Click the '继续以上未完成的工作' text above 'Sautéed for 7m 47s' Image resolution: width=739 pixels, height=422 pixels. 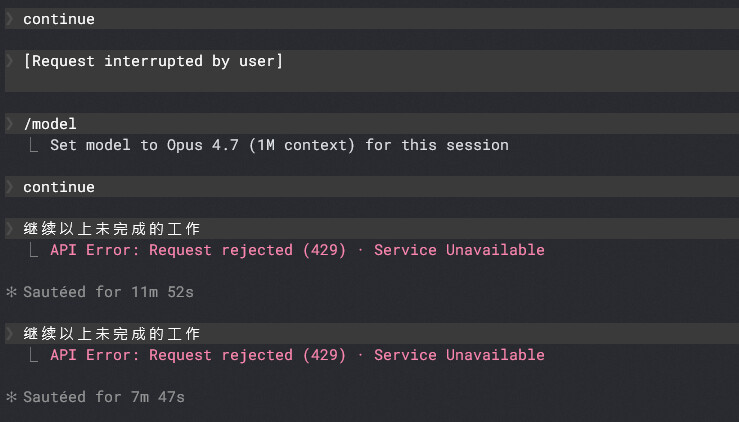[x=112, y=334]
